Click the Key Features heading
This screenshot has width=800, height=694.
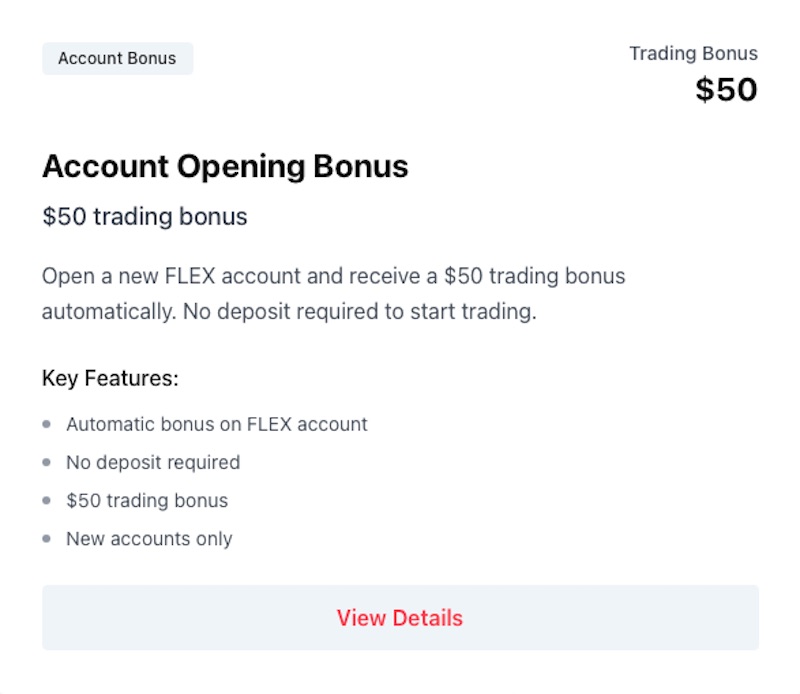(110, 378)
